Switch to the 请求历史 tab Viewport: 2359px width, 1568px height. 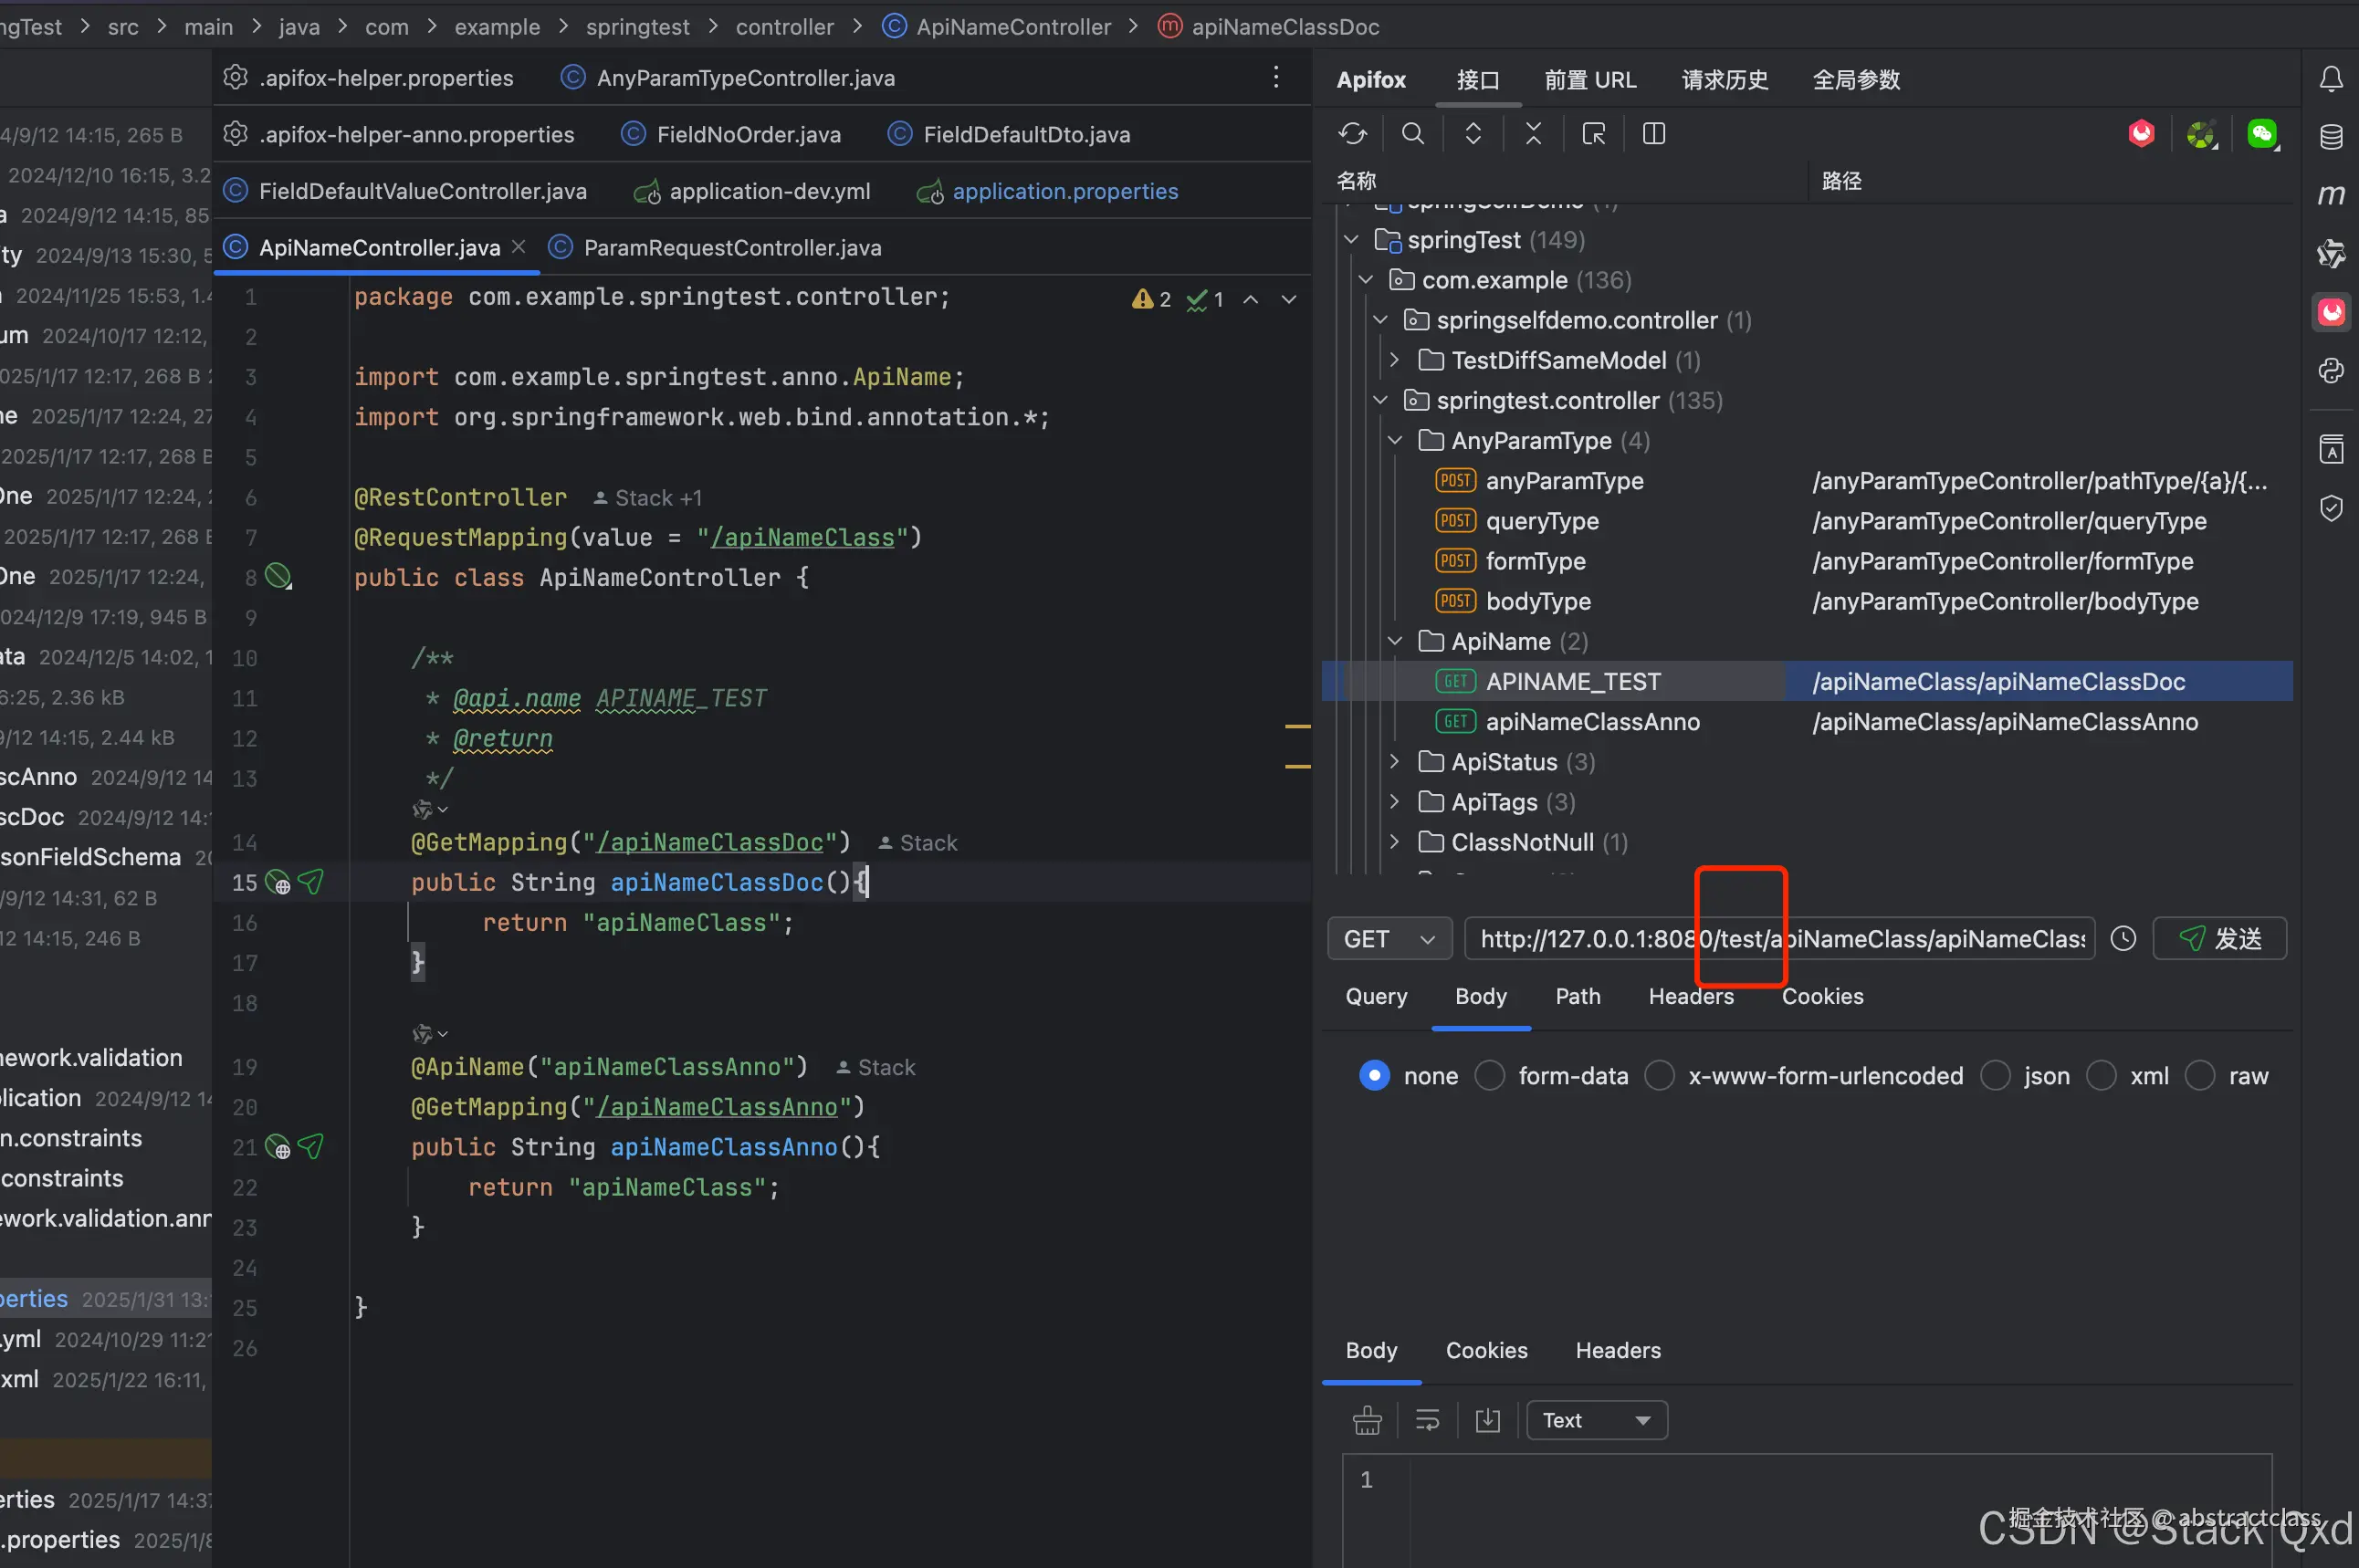coord(1724,80)
